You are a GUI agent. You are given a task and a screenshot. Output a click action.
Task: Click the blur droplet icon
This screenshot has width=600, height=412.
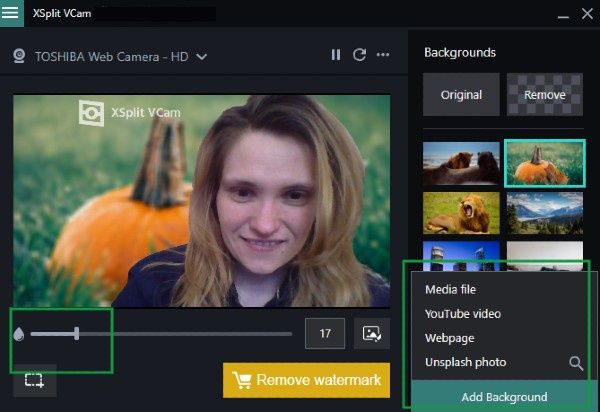[x=19, y=334]
